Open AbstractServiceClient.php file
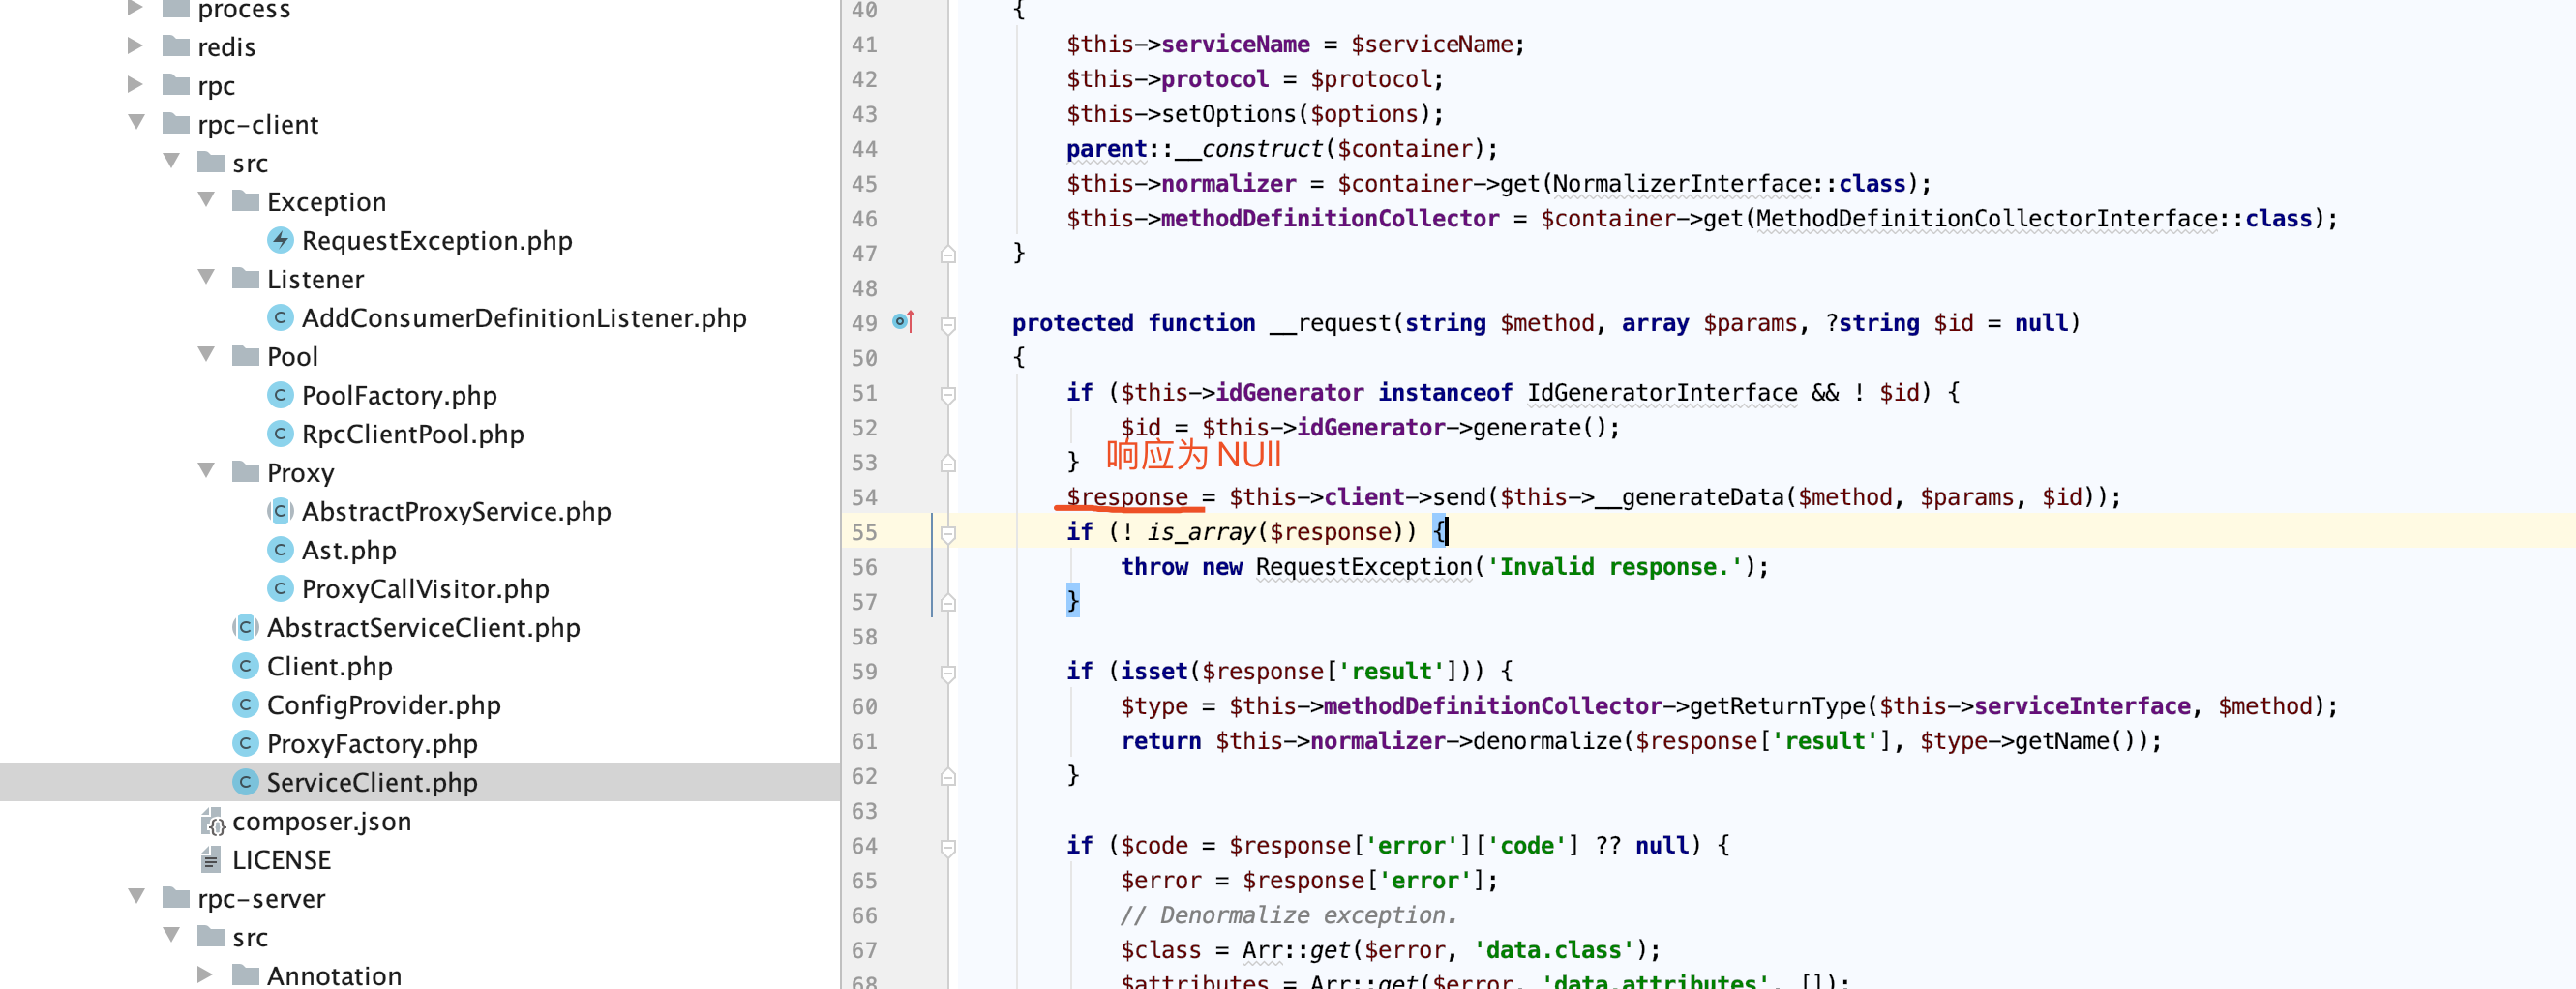The width and height of the screenshot is (2576, 989). [423, 627]
